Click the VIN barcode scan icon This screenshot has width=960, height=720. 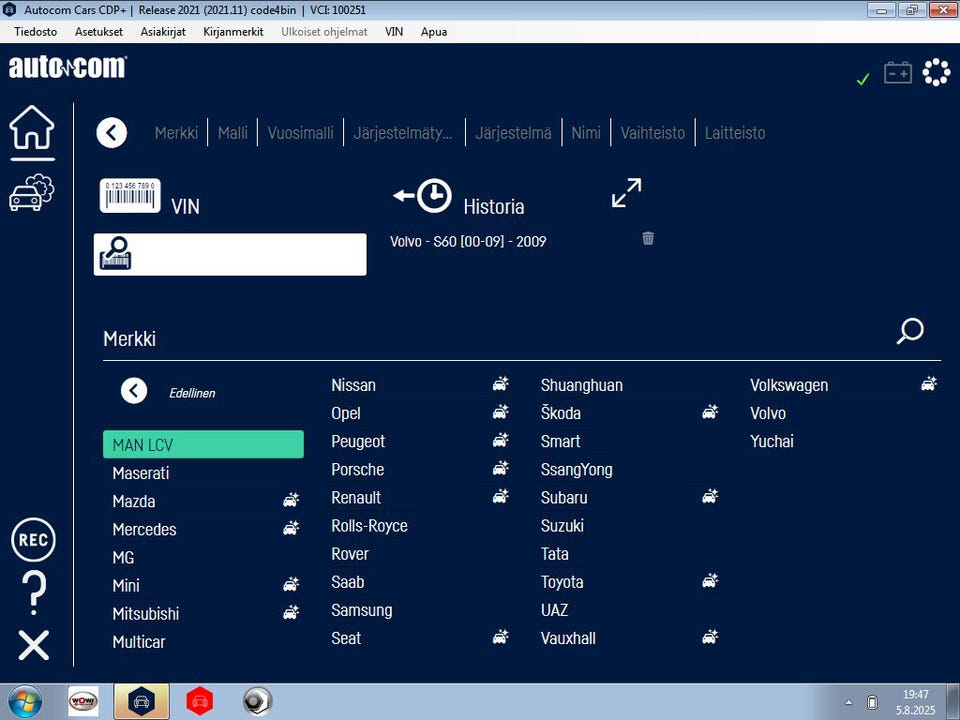tap(130, 196)
